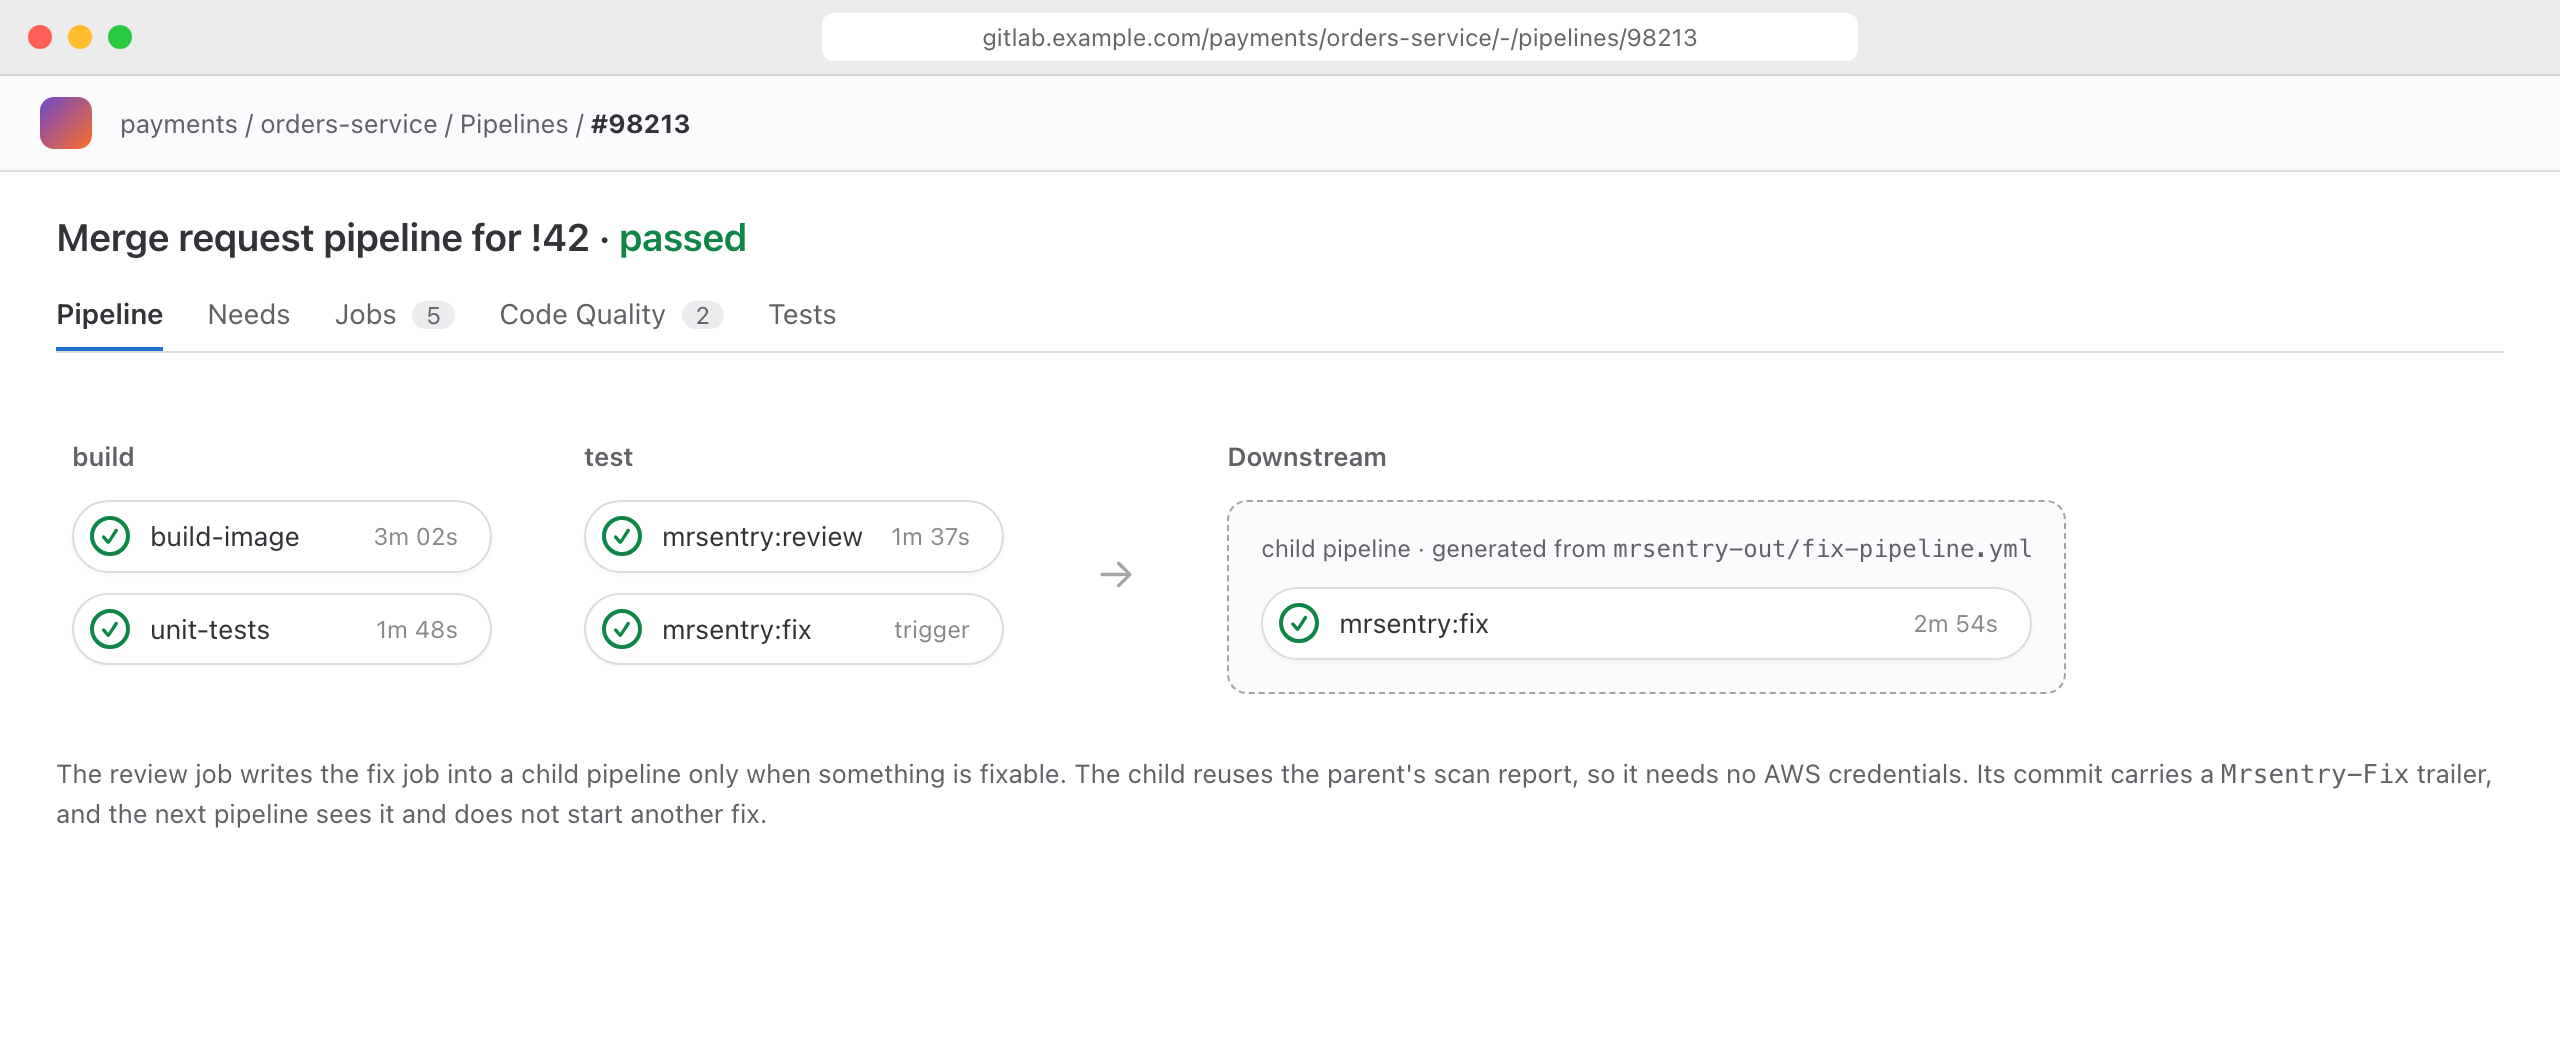Click the green passed status text

point(683,238)
